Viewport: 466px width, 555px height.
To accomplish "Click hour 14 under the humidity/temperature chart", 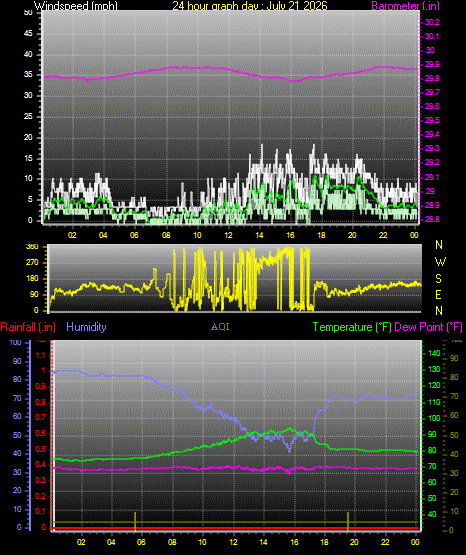I will tap(263, 542).
